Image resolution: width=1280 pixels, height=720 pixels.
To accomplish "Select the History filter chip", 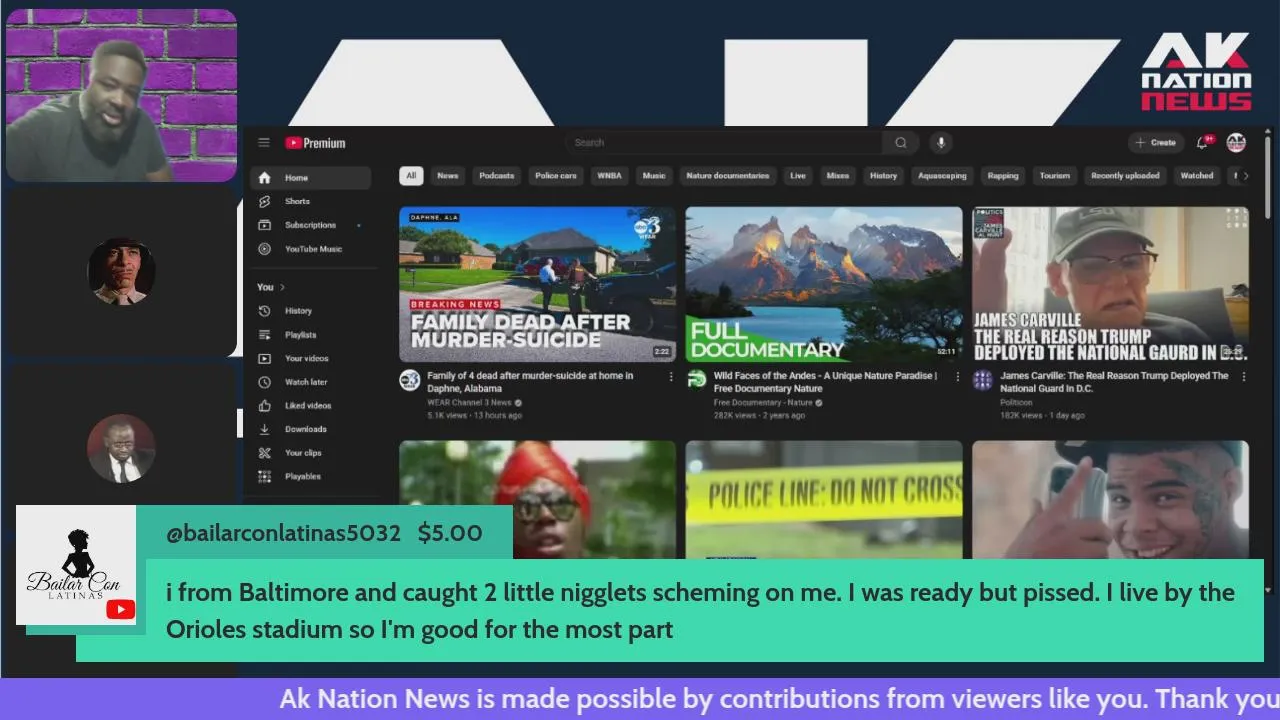I will (x=884, y=176).
